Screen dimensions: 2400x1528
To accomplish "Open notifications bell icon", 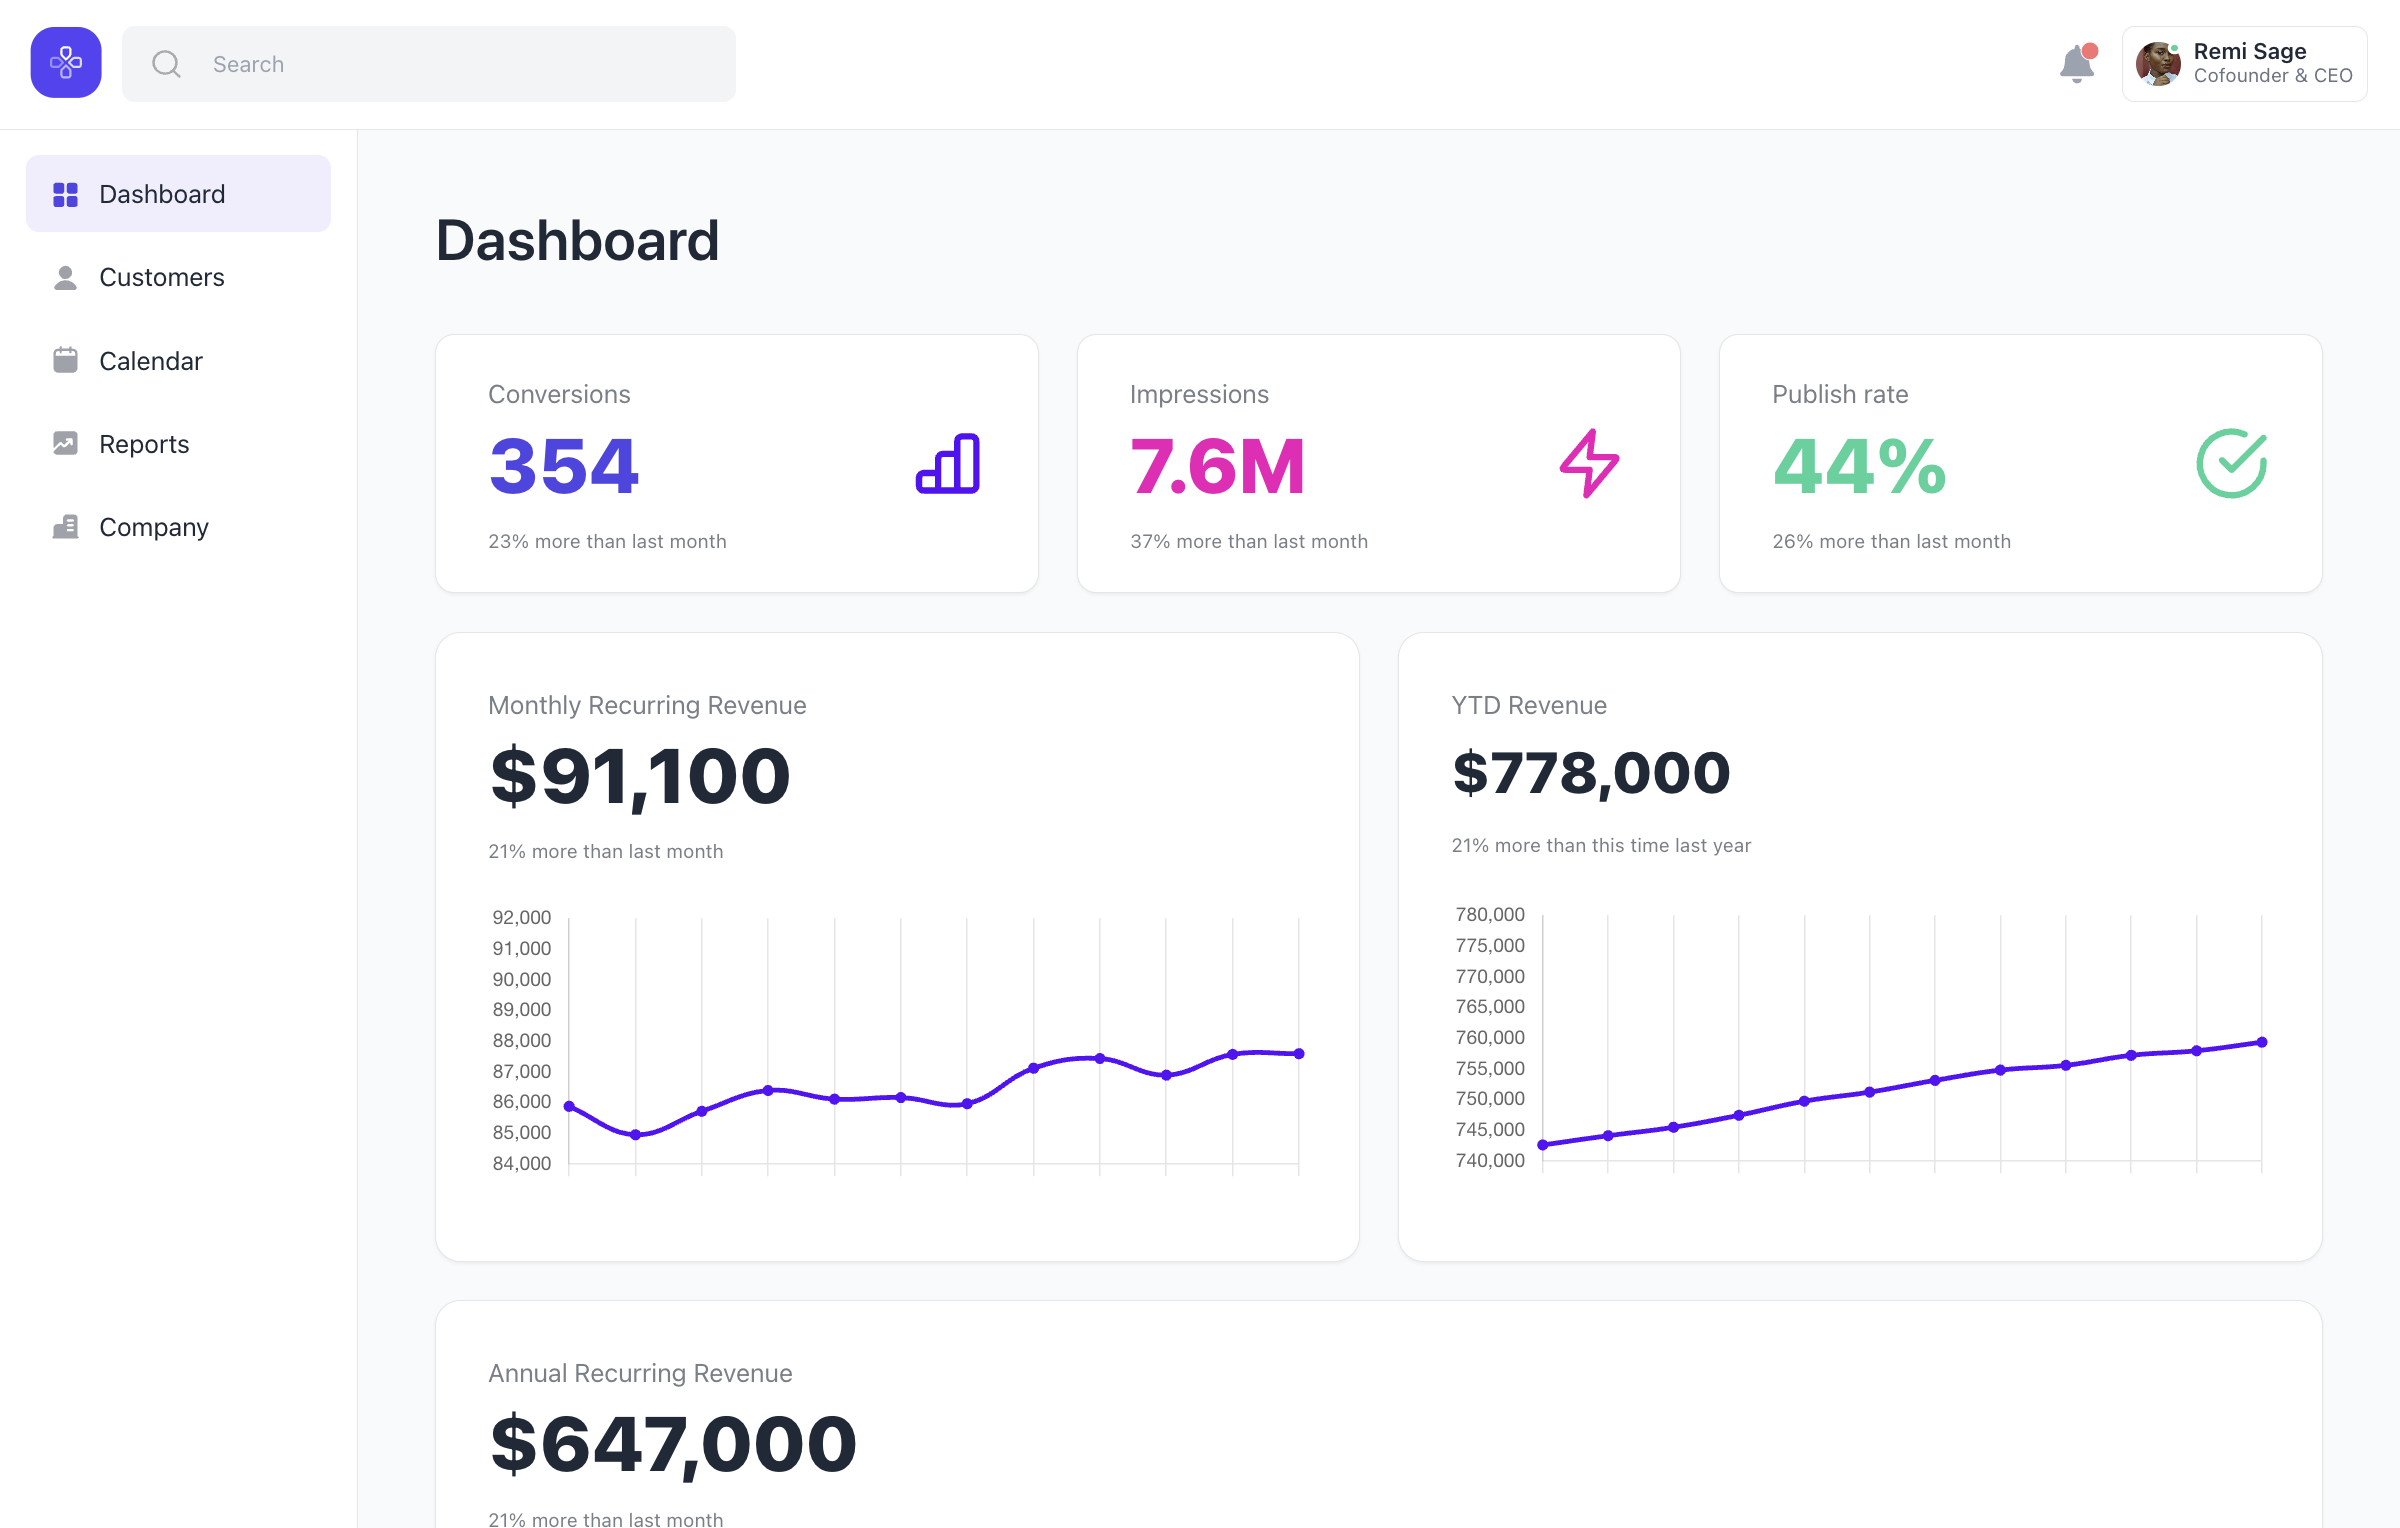I will [x=2077, y=64].
